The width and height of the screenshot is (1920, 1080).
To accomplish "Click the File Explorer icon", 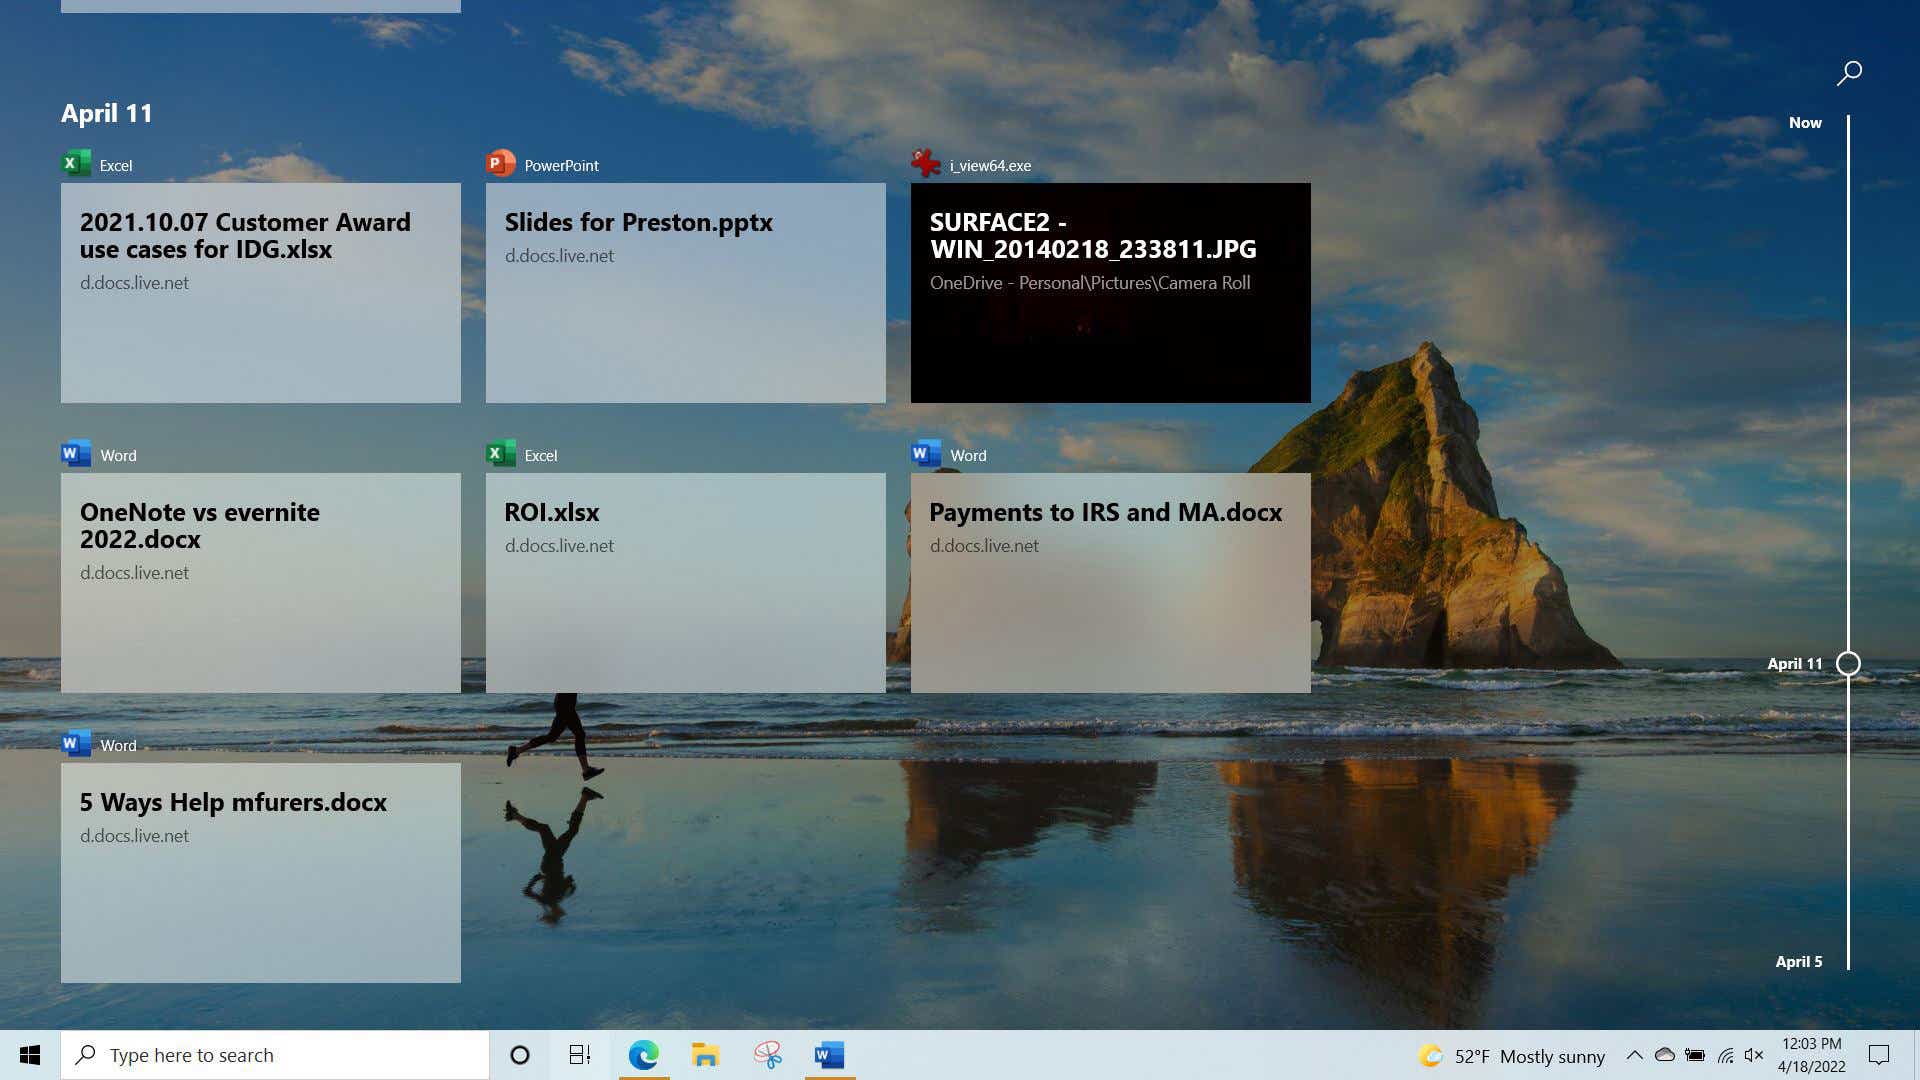I will tap(705, 1055).
